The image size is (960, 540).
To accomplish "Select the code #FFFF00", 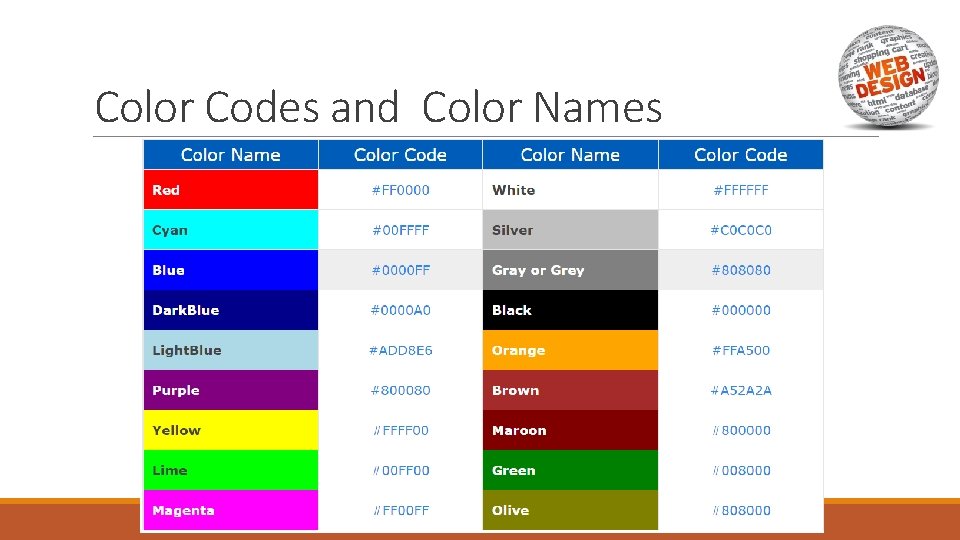I will 400,430.
